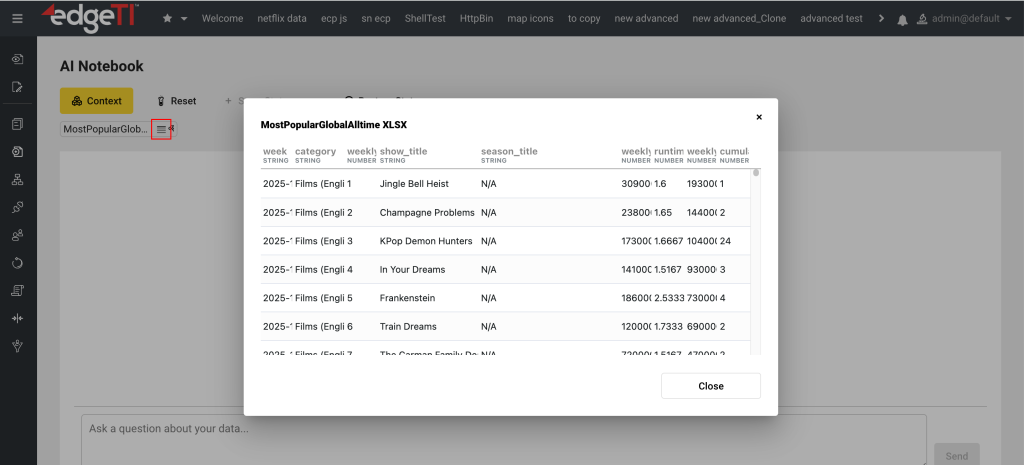Dismiss dialog with the X icon
Viewport: 1024px width, 465px height.
(759, 117)
